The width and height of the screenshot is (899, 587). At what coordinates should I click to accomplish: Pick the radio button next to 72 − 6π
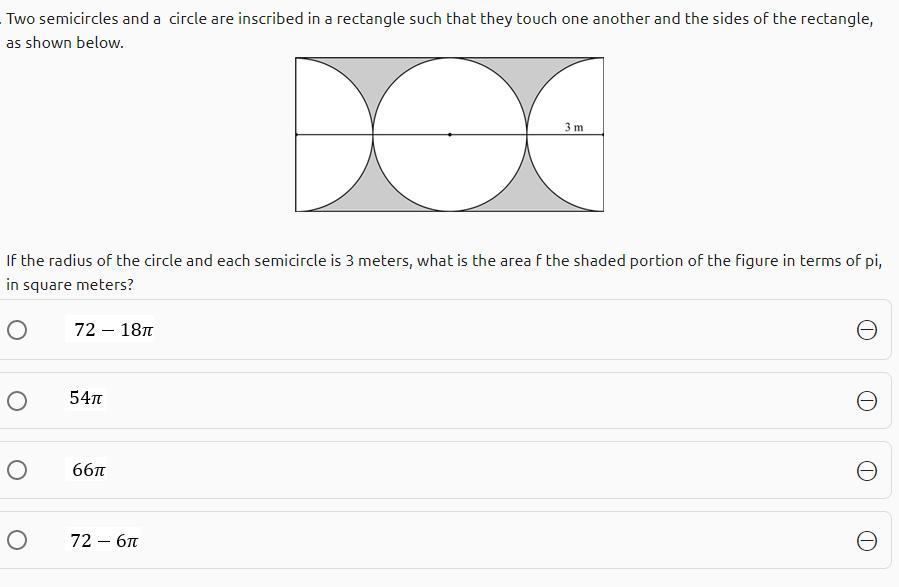click(17, 540)
